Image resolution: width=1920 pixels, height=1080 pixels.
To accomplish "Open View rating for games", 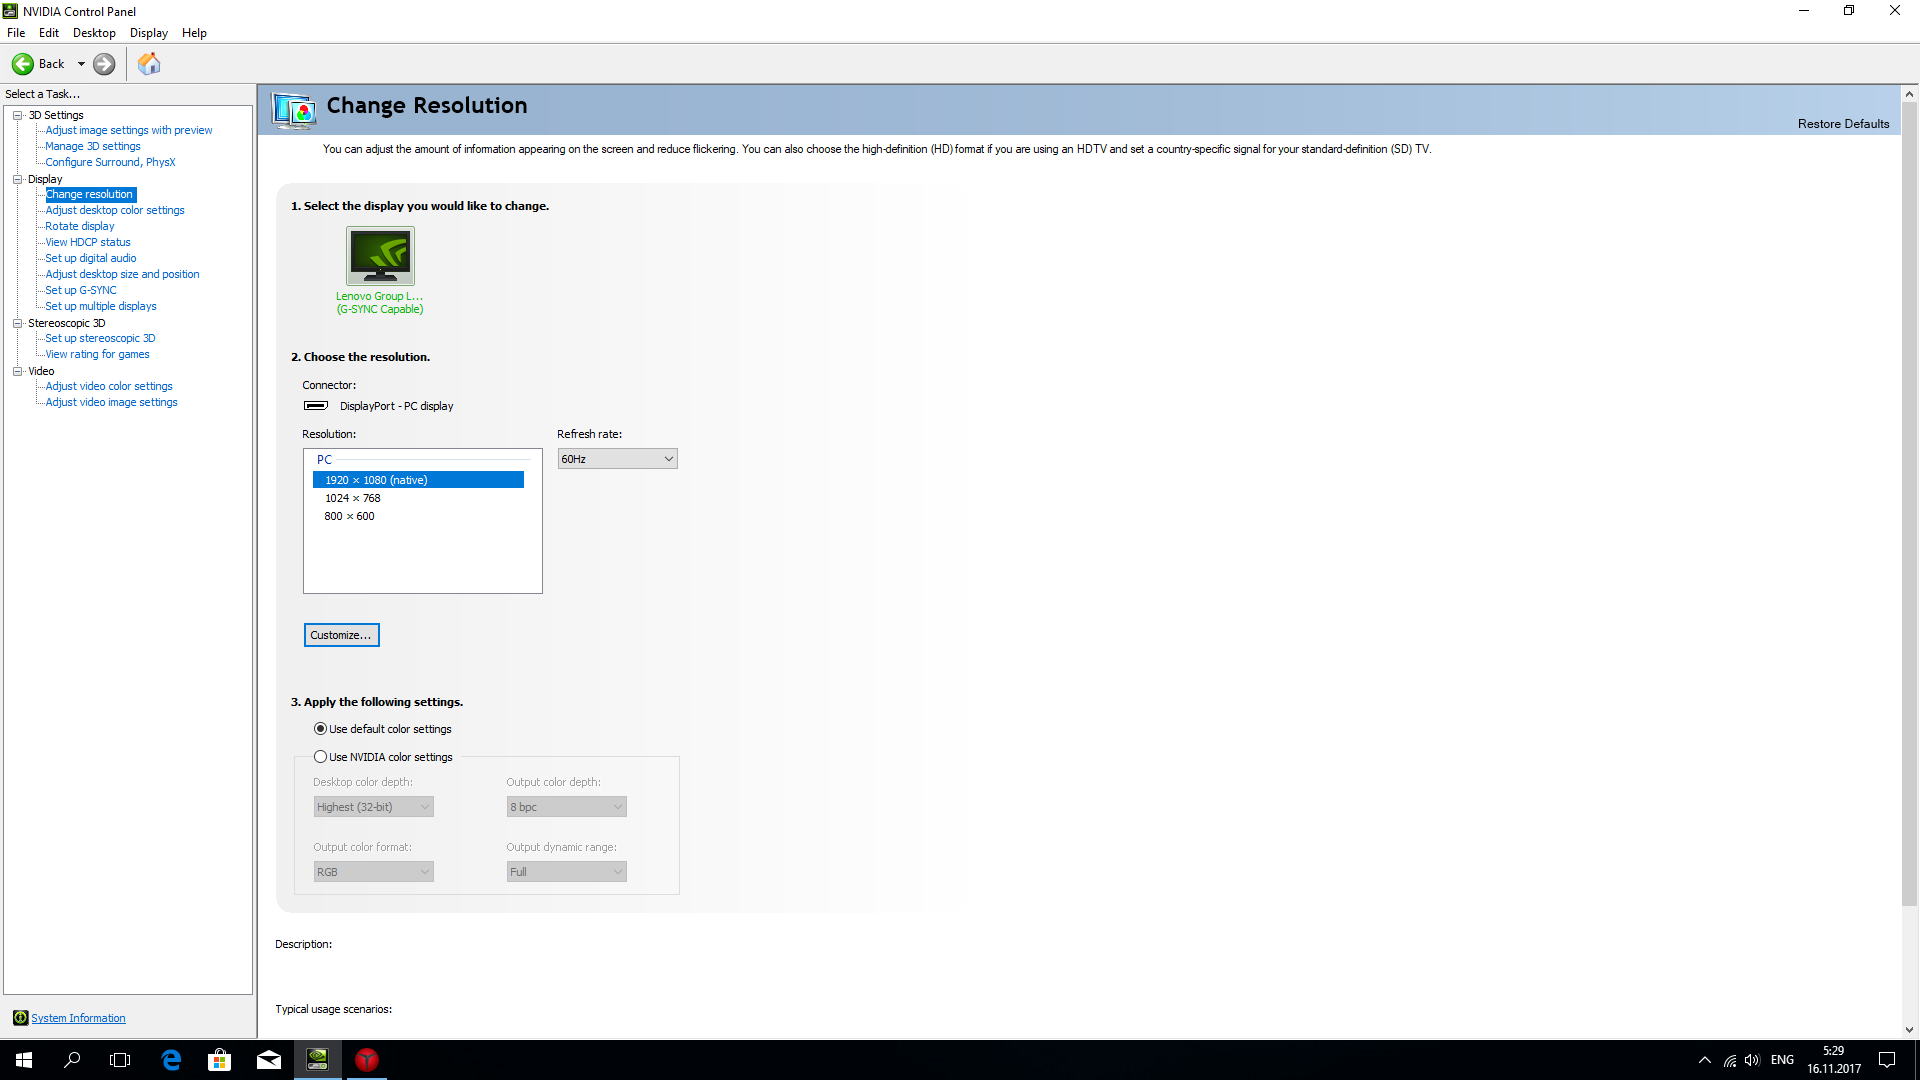I will click(97, 354).
